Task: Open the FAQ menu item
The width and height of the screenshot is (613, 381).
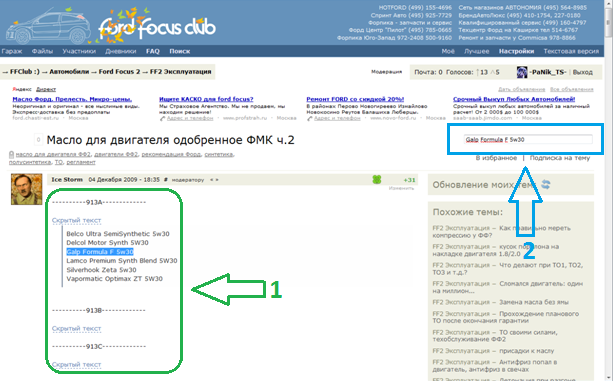Action: click(152, 51)
